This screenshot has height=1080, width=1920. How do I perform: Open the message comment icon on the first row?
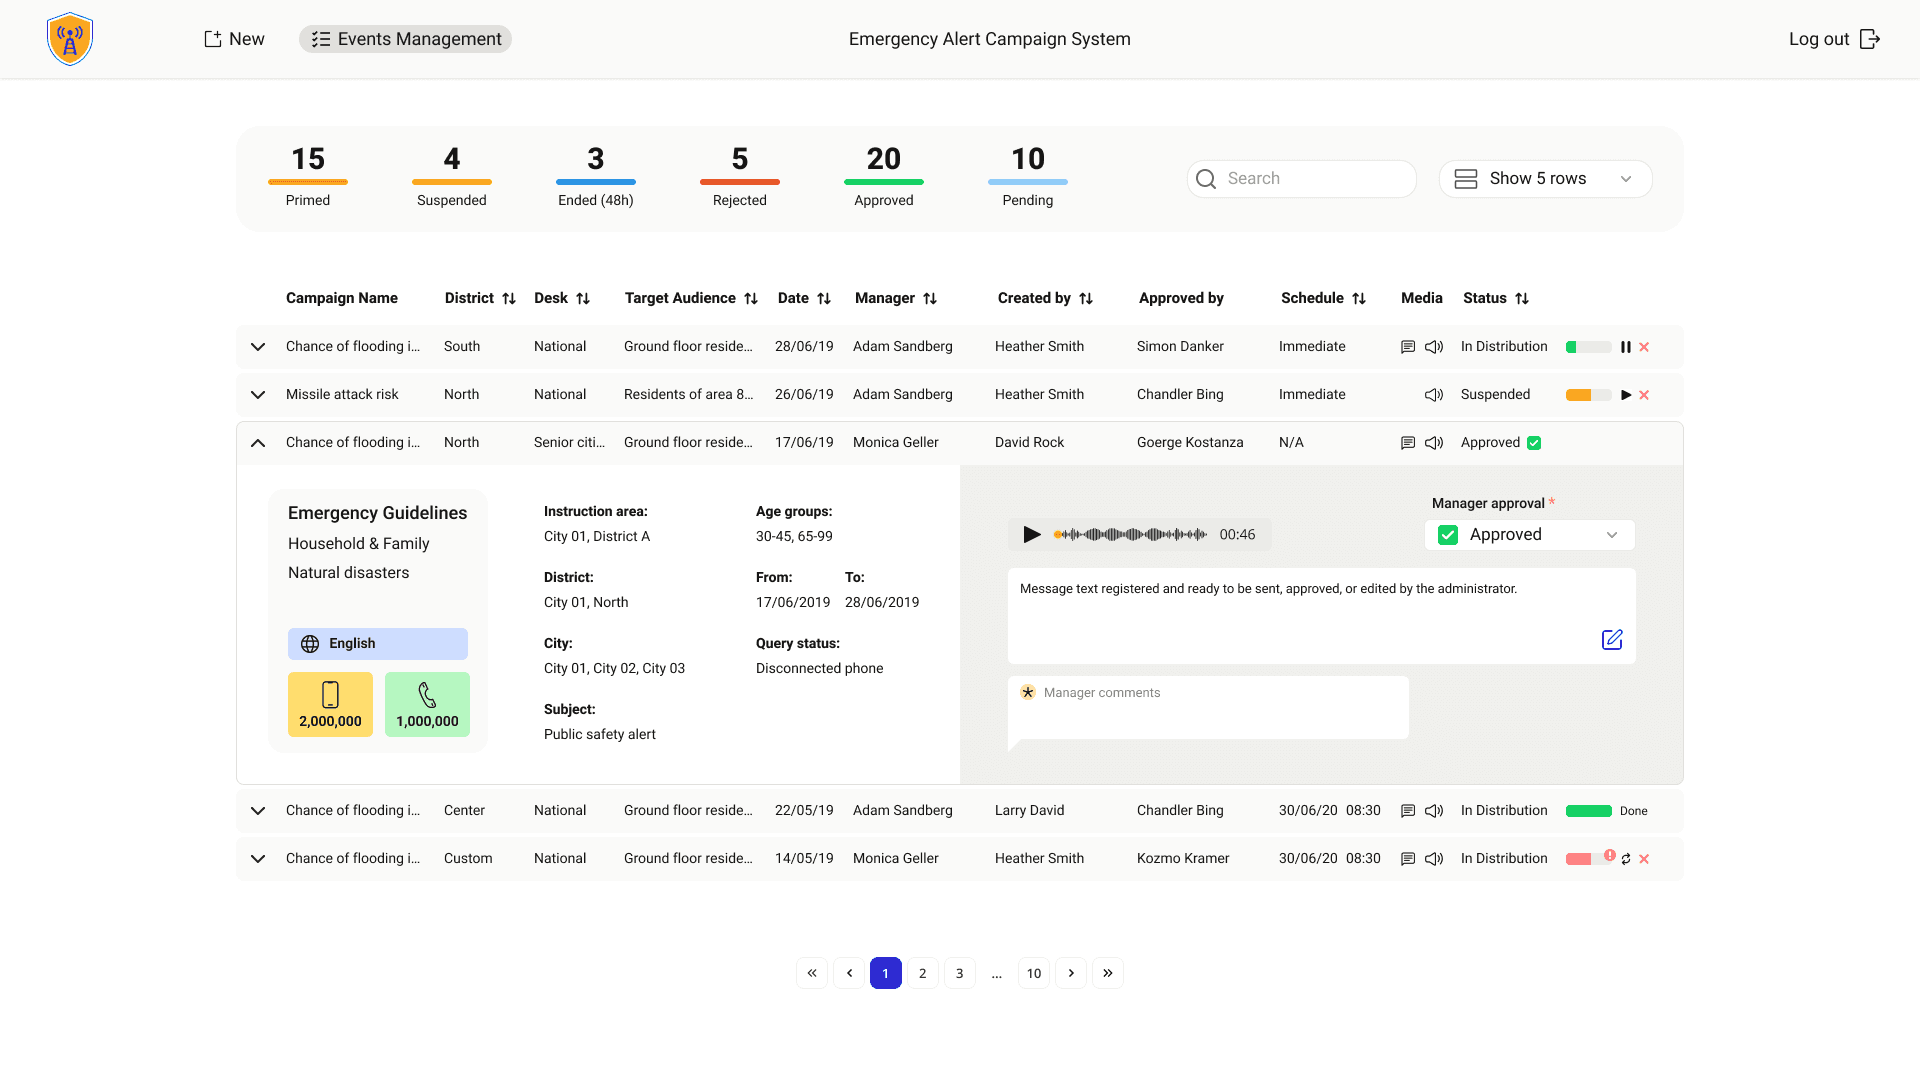1408,347
